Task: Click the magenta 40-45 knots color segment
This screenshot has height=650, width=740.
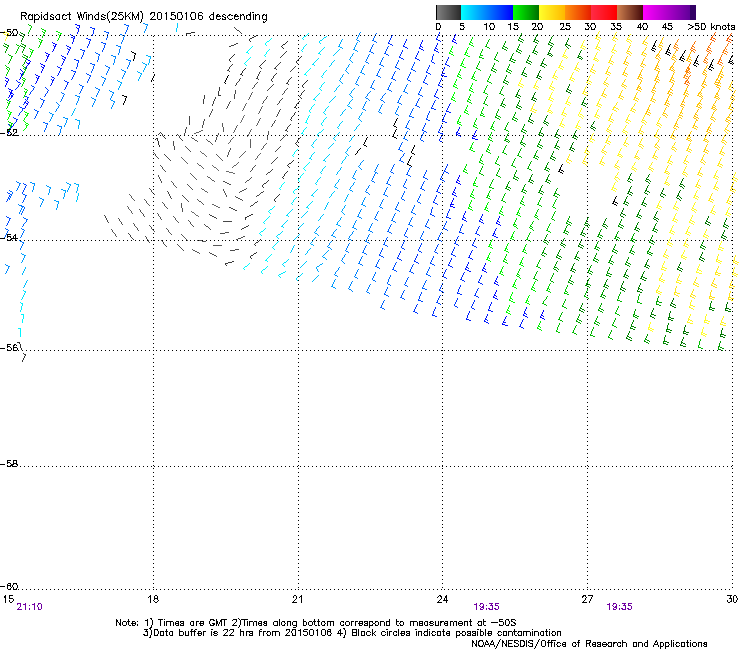Action: click(x=656, y=12)
